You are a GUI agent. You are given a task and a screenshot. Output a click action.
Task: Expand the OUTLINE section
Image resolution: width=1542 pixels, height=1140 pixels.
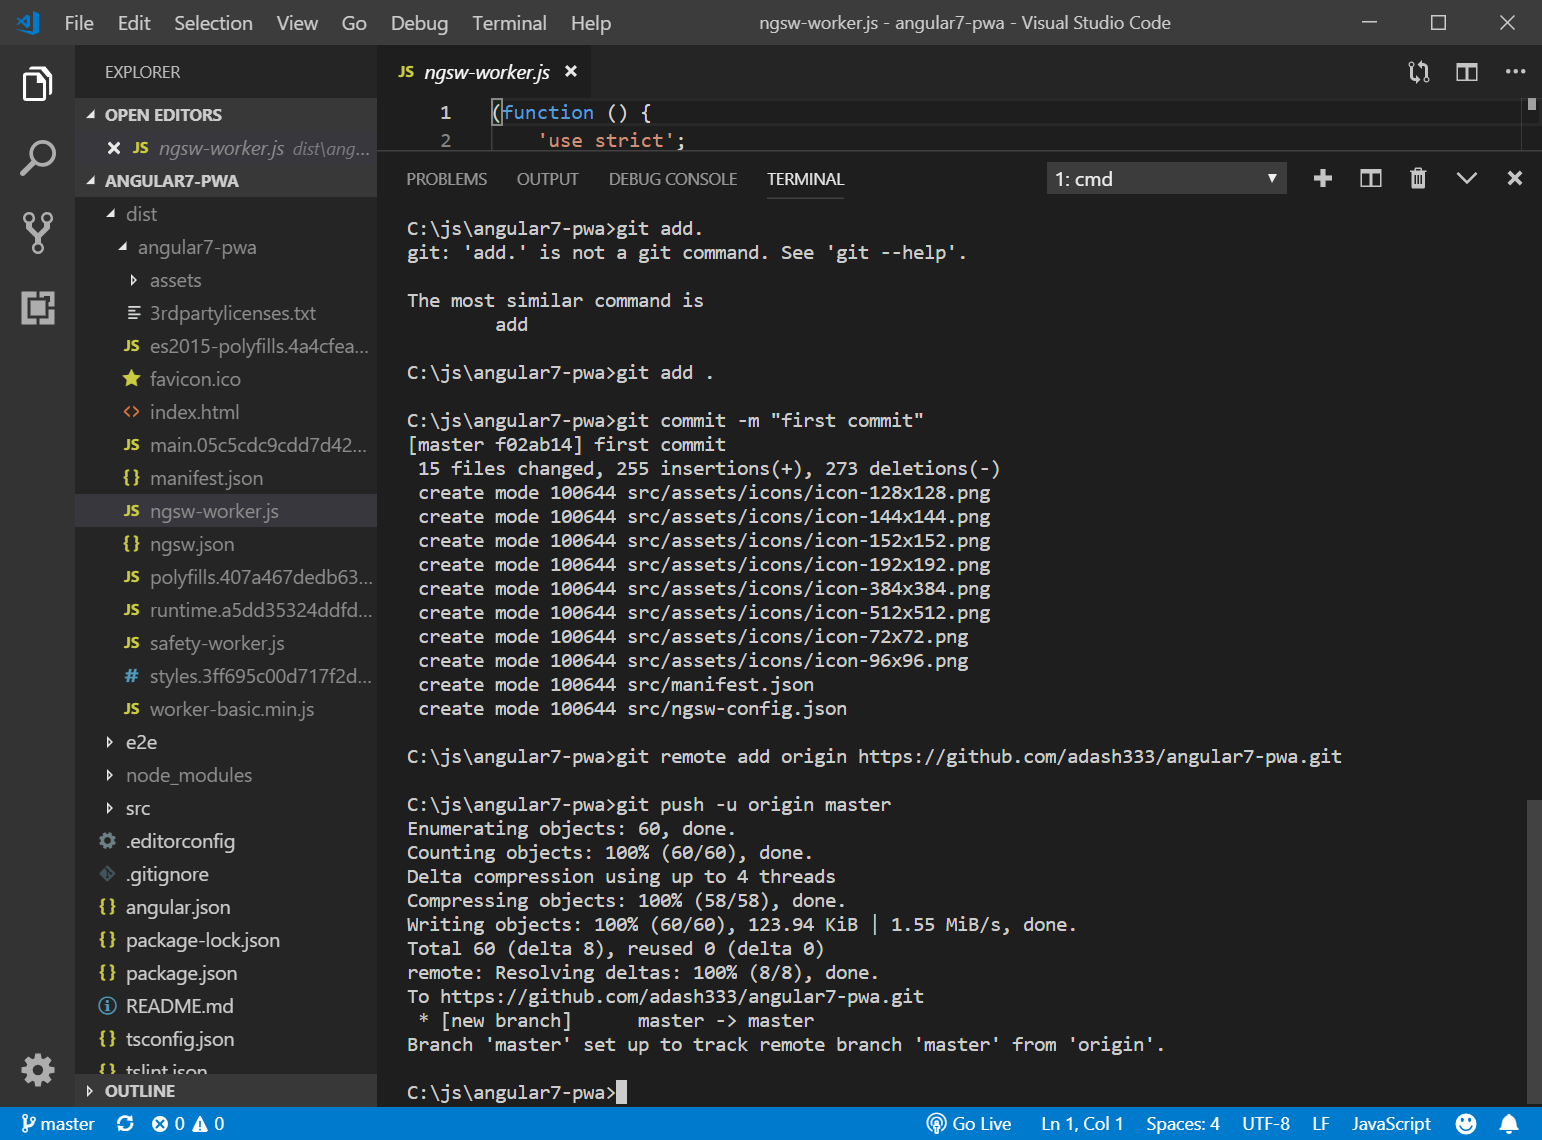[139, 1091]
